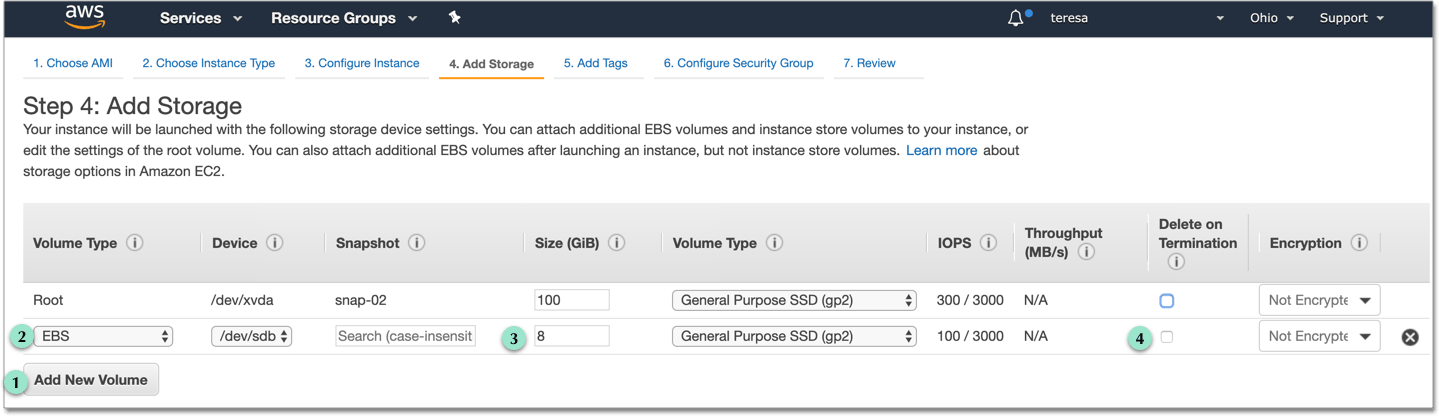Go to 1. Choose AMI tab
1439x416 pixels.
point(73,63)
